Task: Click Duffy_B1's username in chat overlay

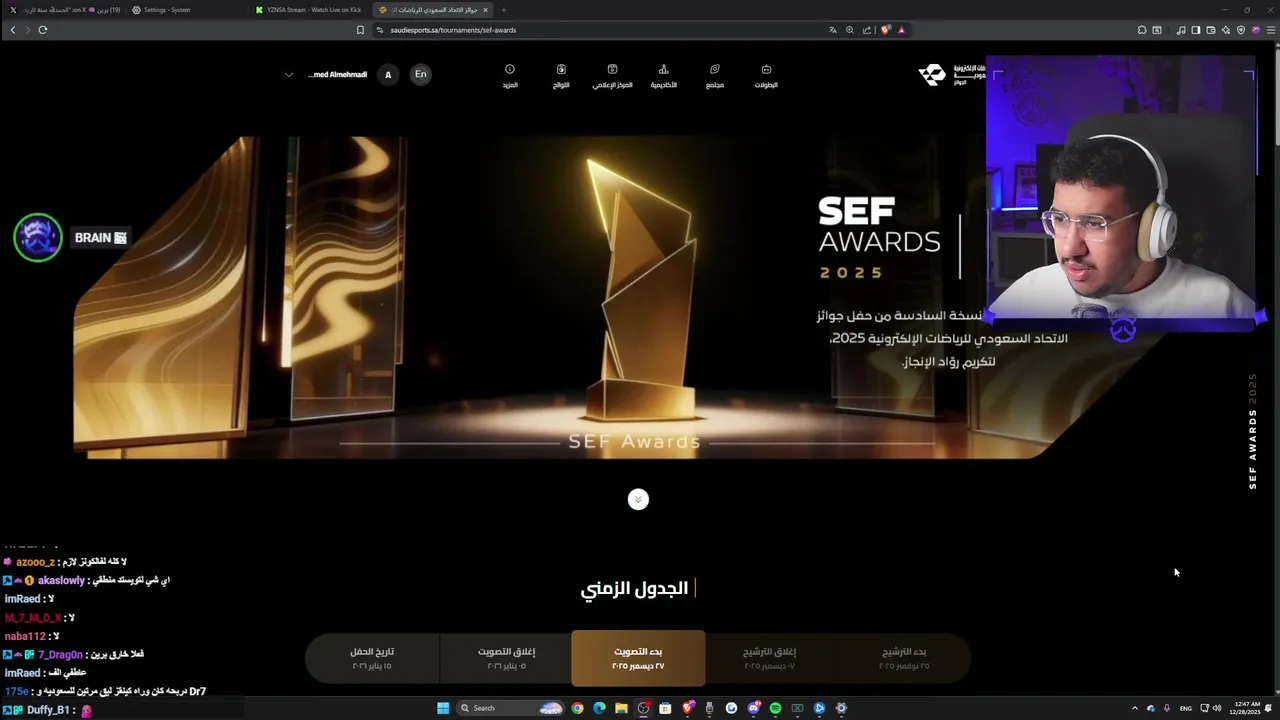Action: tap(48, 710)
